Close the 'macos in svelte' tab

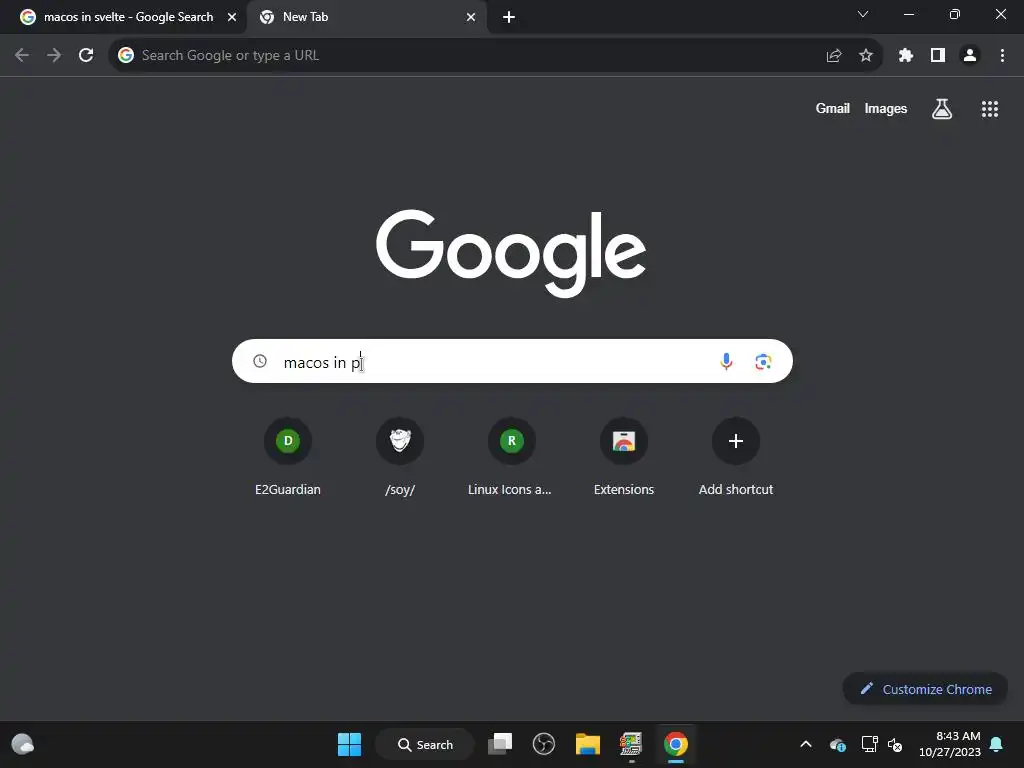pos(232,17)
